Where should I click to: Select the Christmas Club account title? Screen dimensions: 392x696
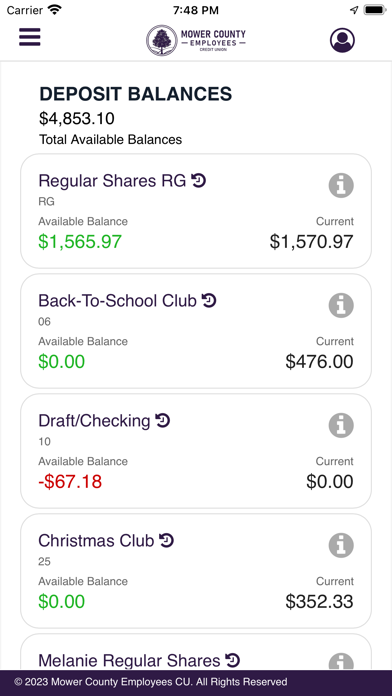(96, 541)
